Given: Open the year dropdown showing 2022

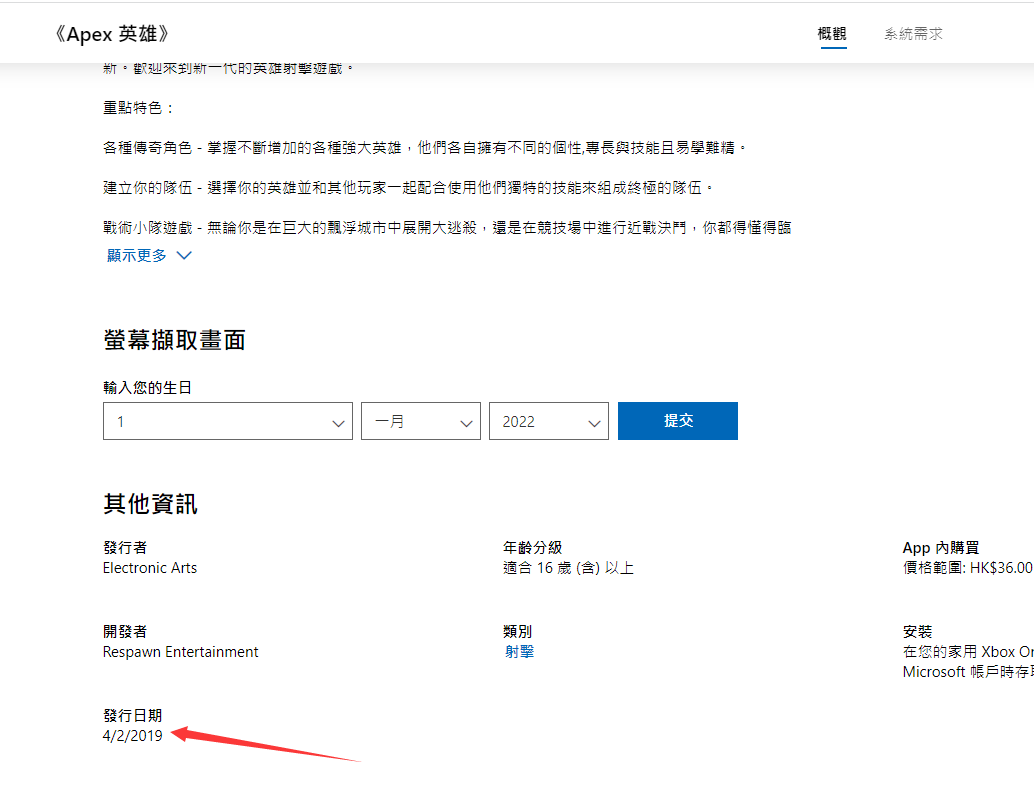Looking at the screenshot, I should point(549,421).
